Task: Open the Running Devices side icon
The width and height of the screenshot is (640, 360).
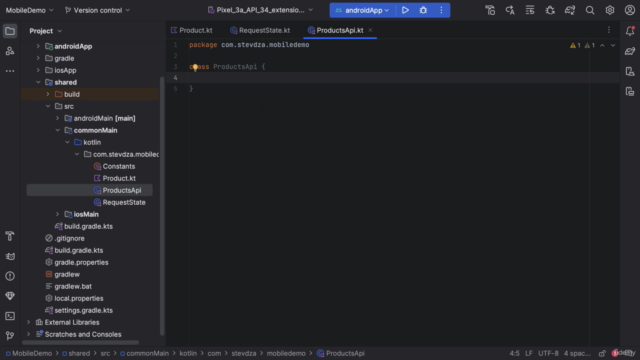Action: coord(630,91)
